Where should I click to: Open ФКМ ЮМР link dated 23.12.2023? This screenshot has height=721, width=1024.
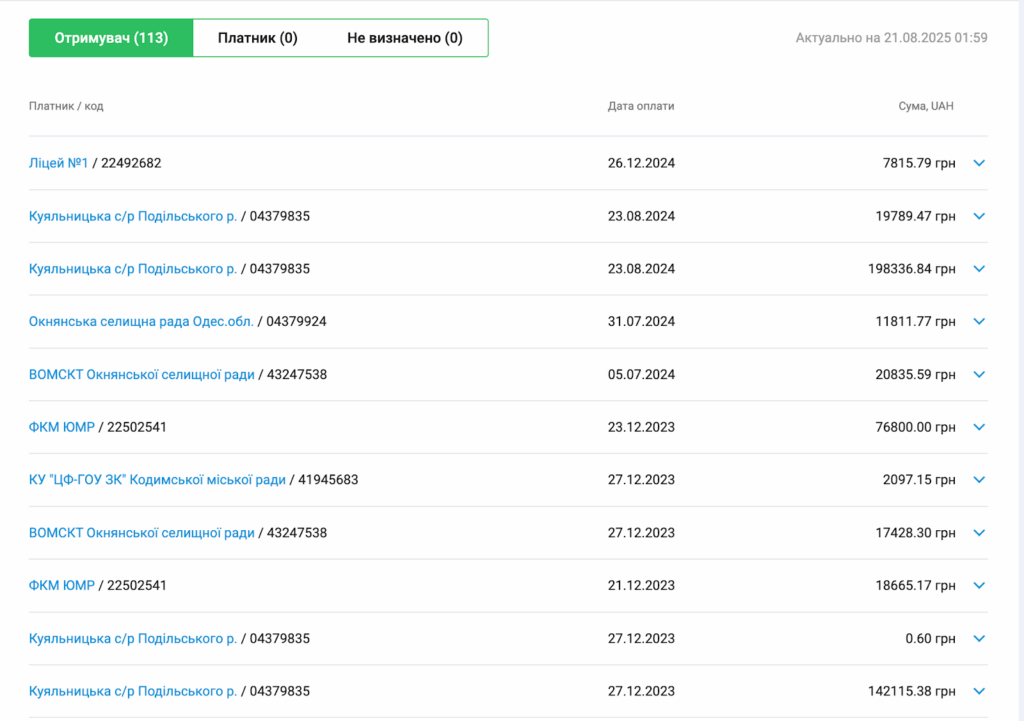(61, 427)
